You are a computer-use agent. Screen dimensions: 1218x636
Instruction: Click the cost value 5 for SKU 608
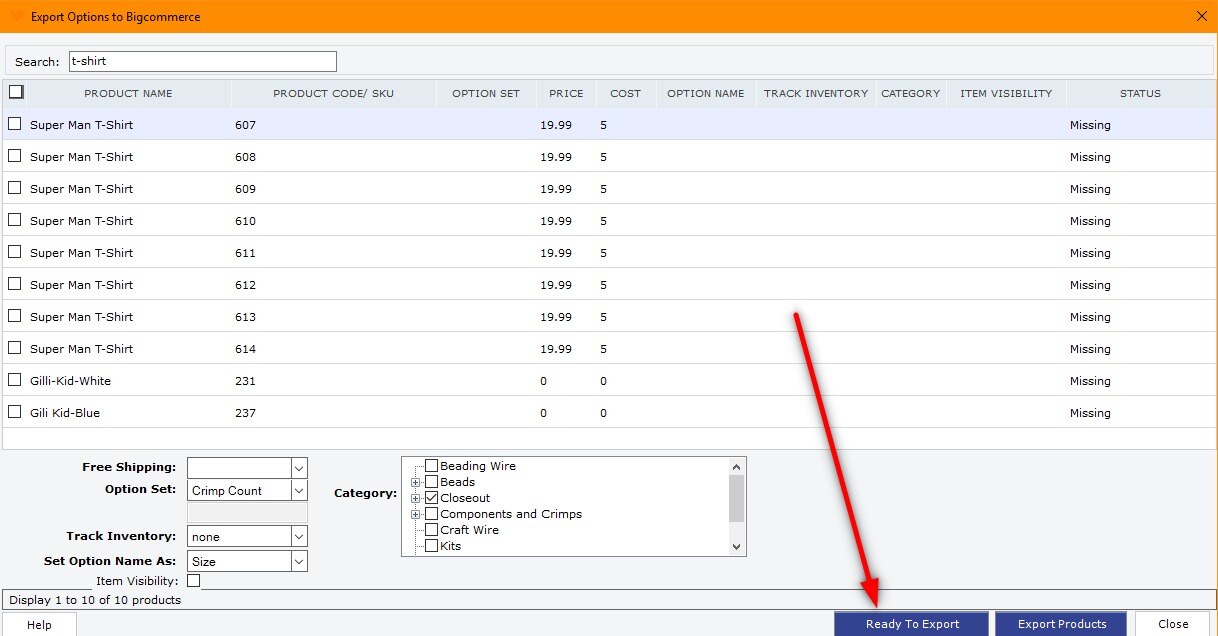604,157
